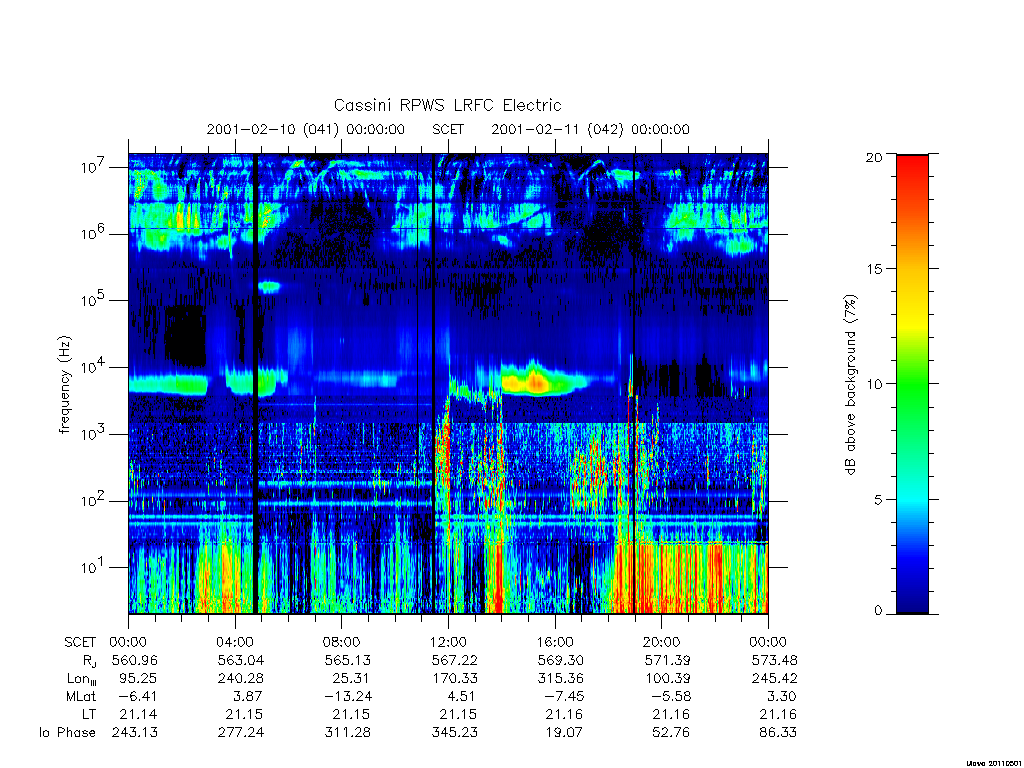Image resolution: width=1024 pixels, height=768 pixels.
Task: Click the 10^4 frequency tick label
Action: coord(94,367)
